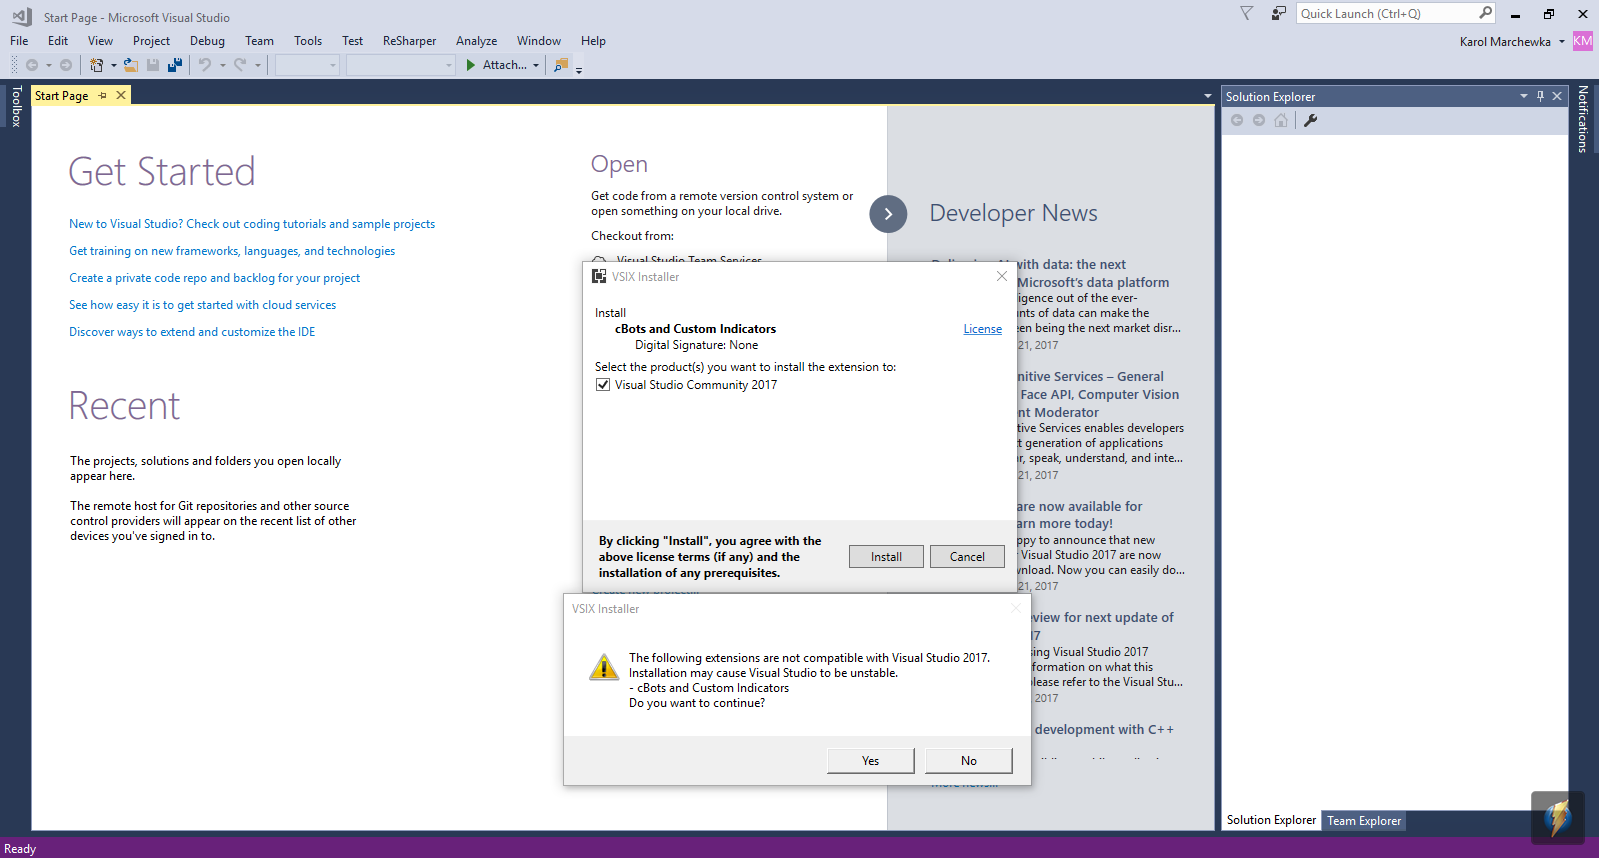Open the Undo history dropdown arrow
This screenshot has height=858, width=1599.
pyautogui.click(x=222, y=66)
